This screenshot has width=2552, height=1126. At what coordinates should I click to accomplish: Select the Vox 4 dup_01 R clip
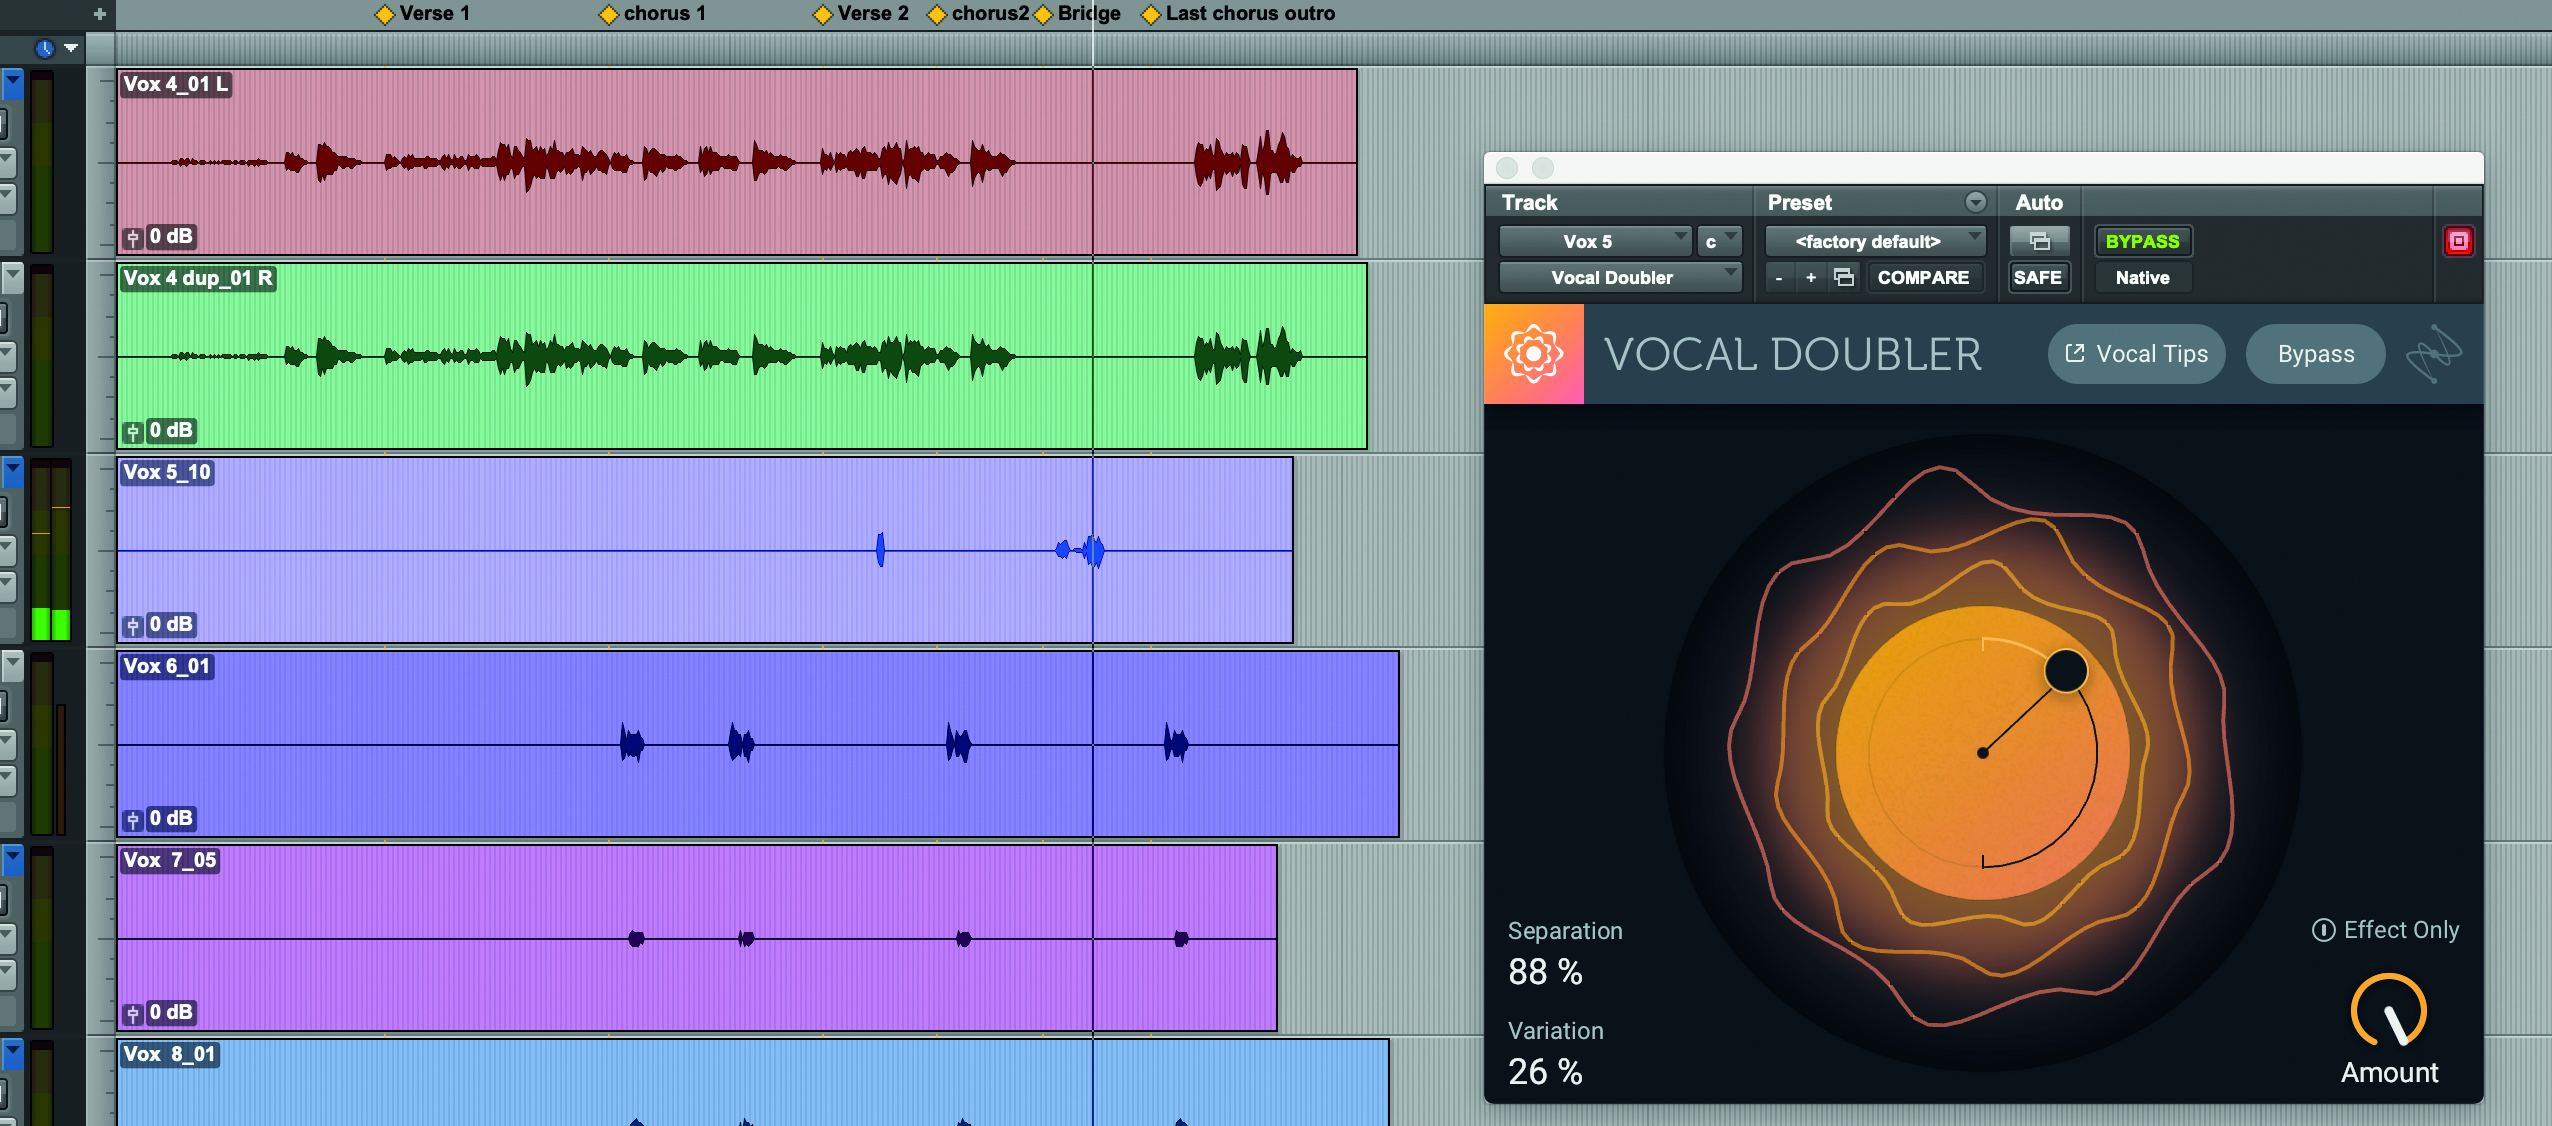point(742,356)
